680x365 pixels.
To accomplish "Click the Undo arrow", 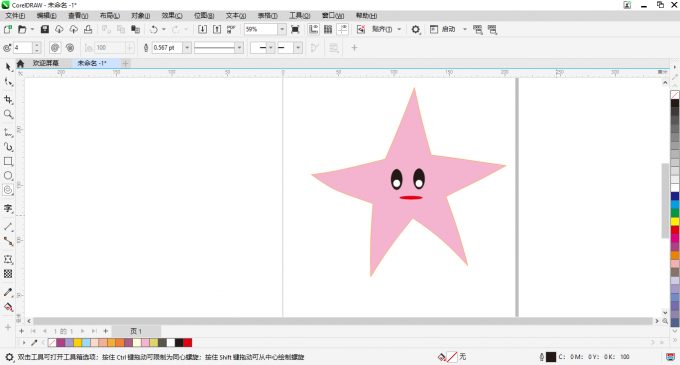I will click(154, 29).
